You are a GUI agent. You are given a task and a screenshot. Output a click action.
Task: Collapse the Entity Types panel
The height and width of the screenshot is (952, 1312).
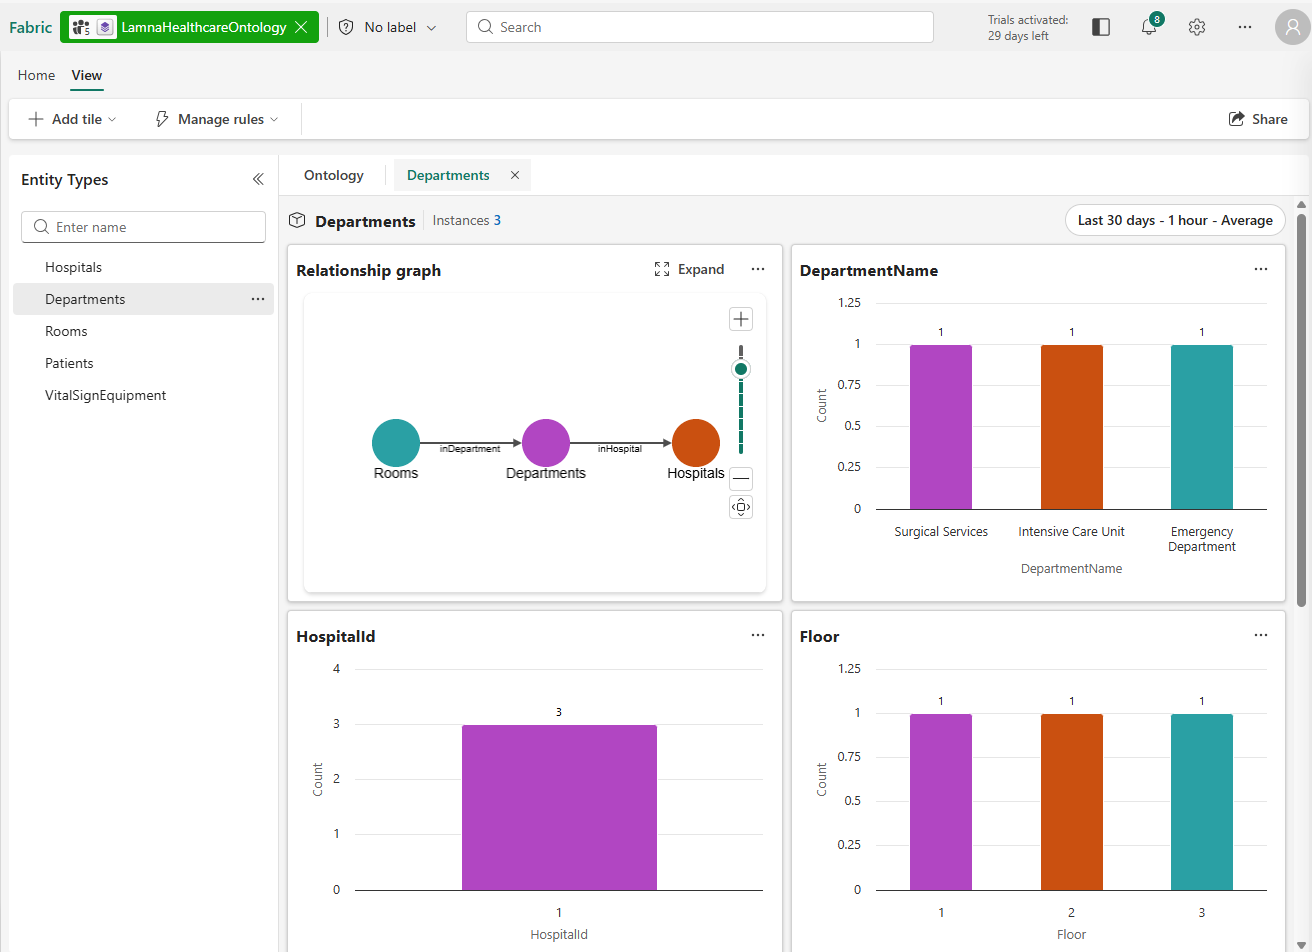pyautogui.click(x=258, y=179)
